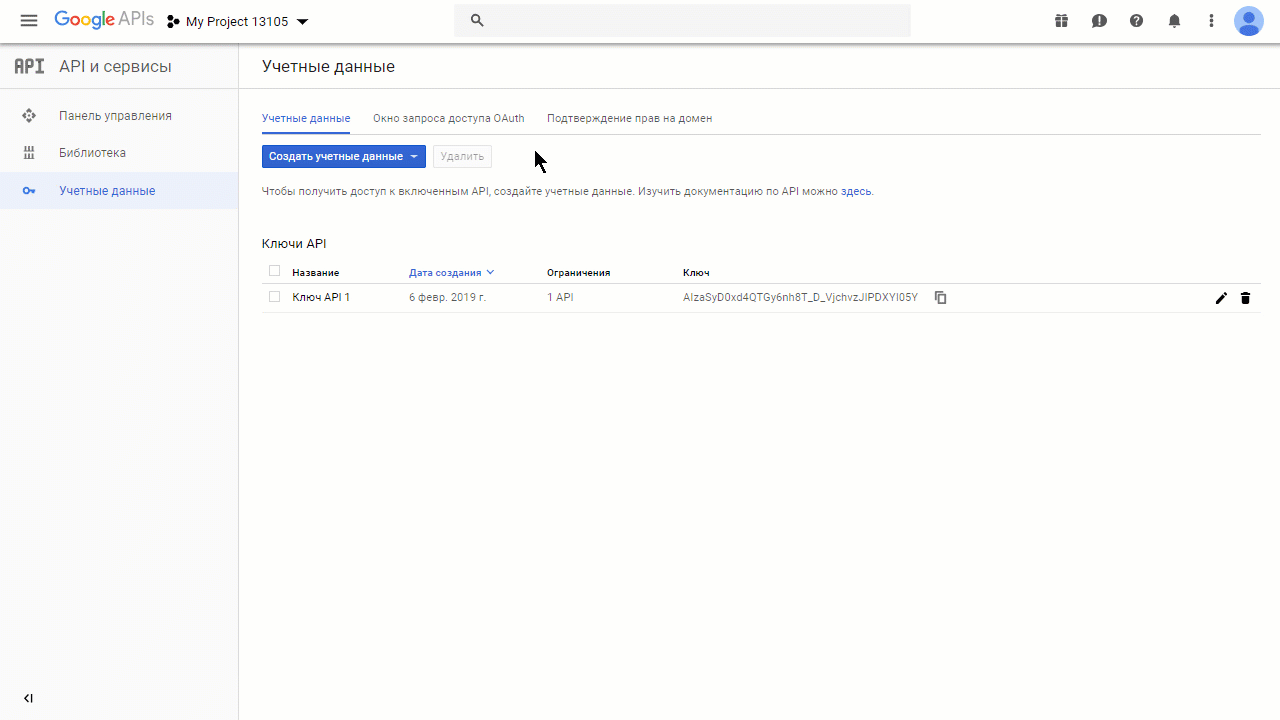Open Библиотека in sidebar
Image resolution: width=1280 pixels, height=720 pixels.
point(92,153)
